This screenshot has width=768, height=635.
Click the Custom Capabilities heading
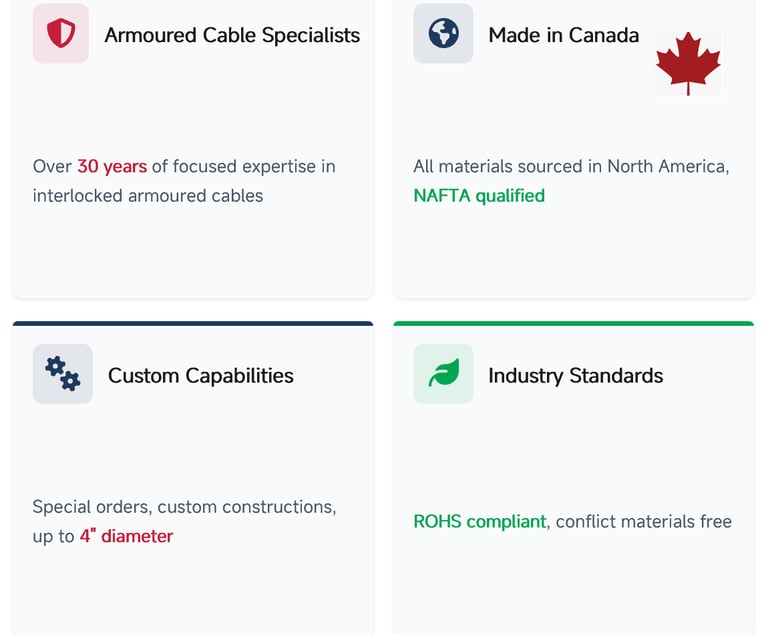[x=200, y=376]
